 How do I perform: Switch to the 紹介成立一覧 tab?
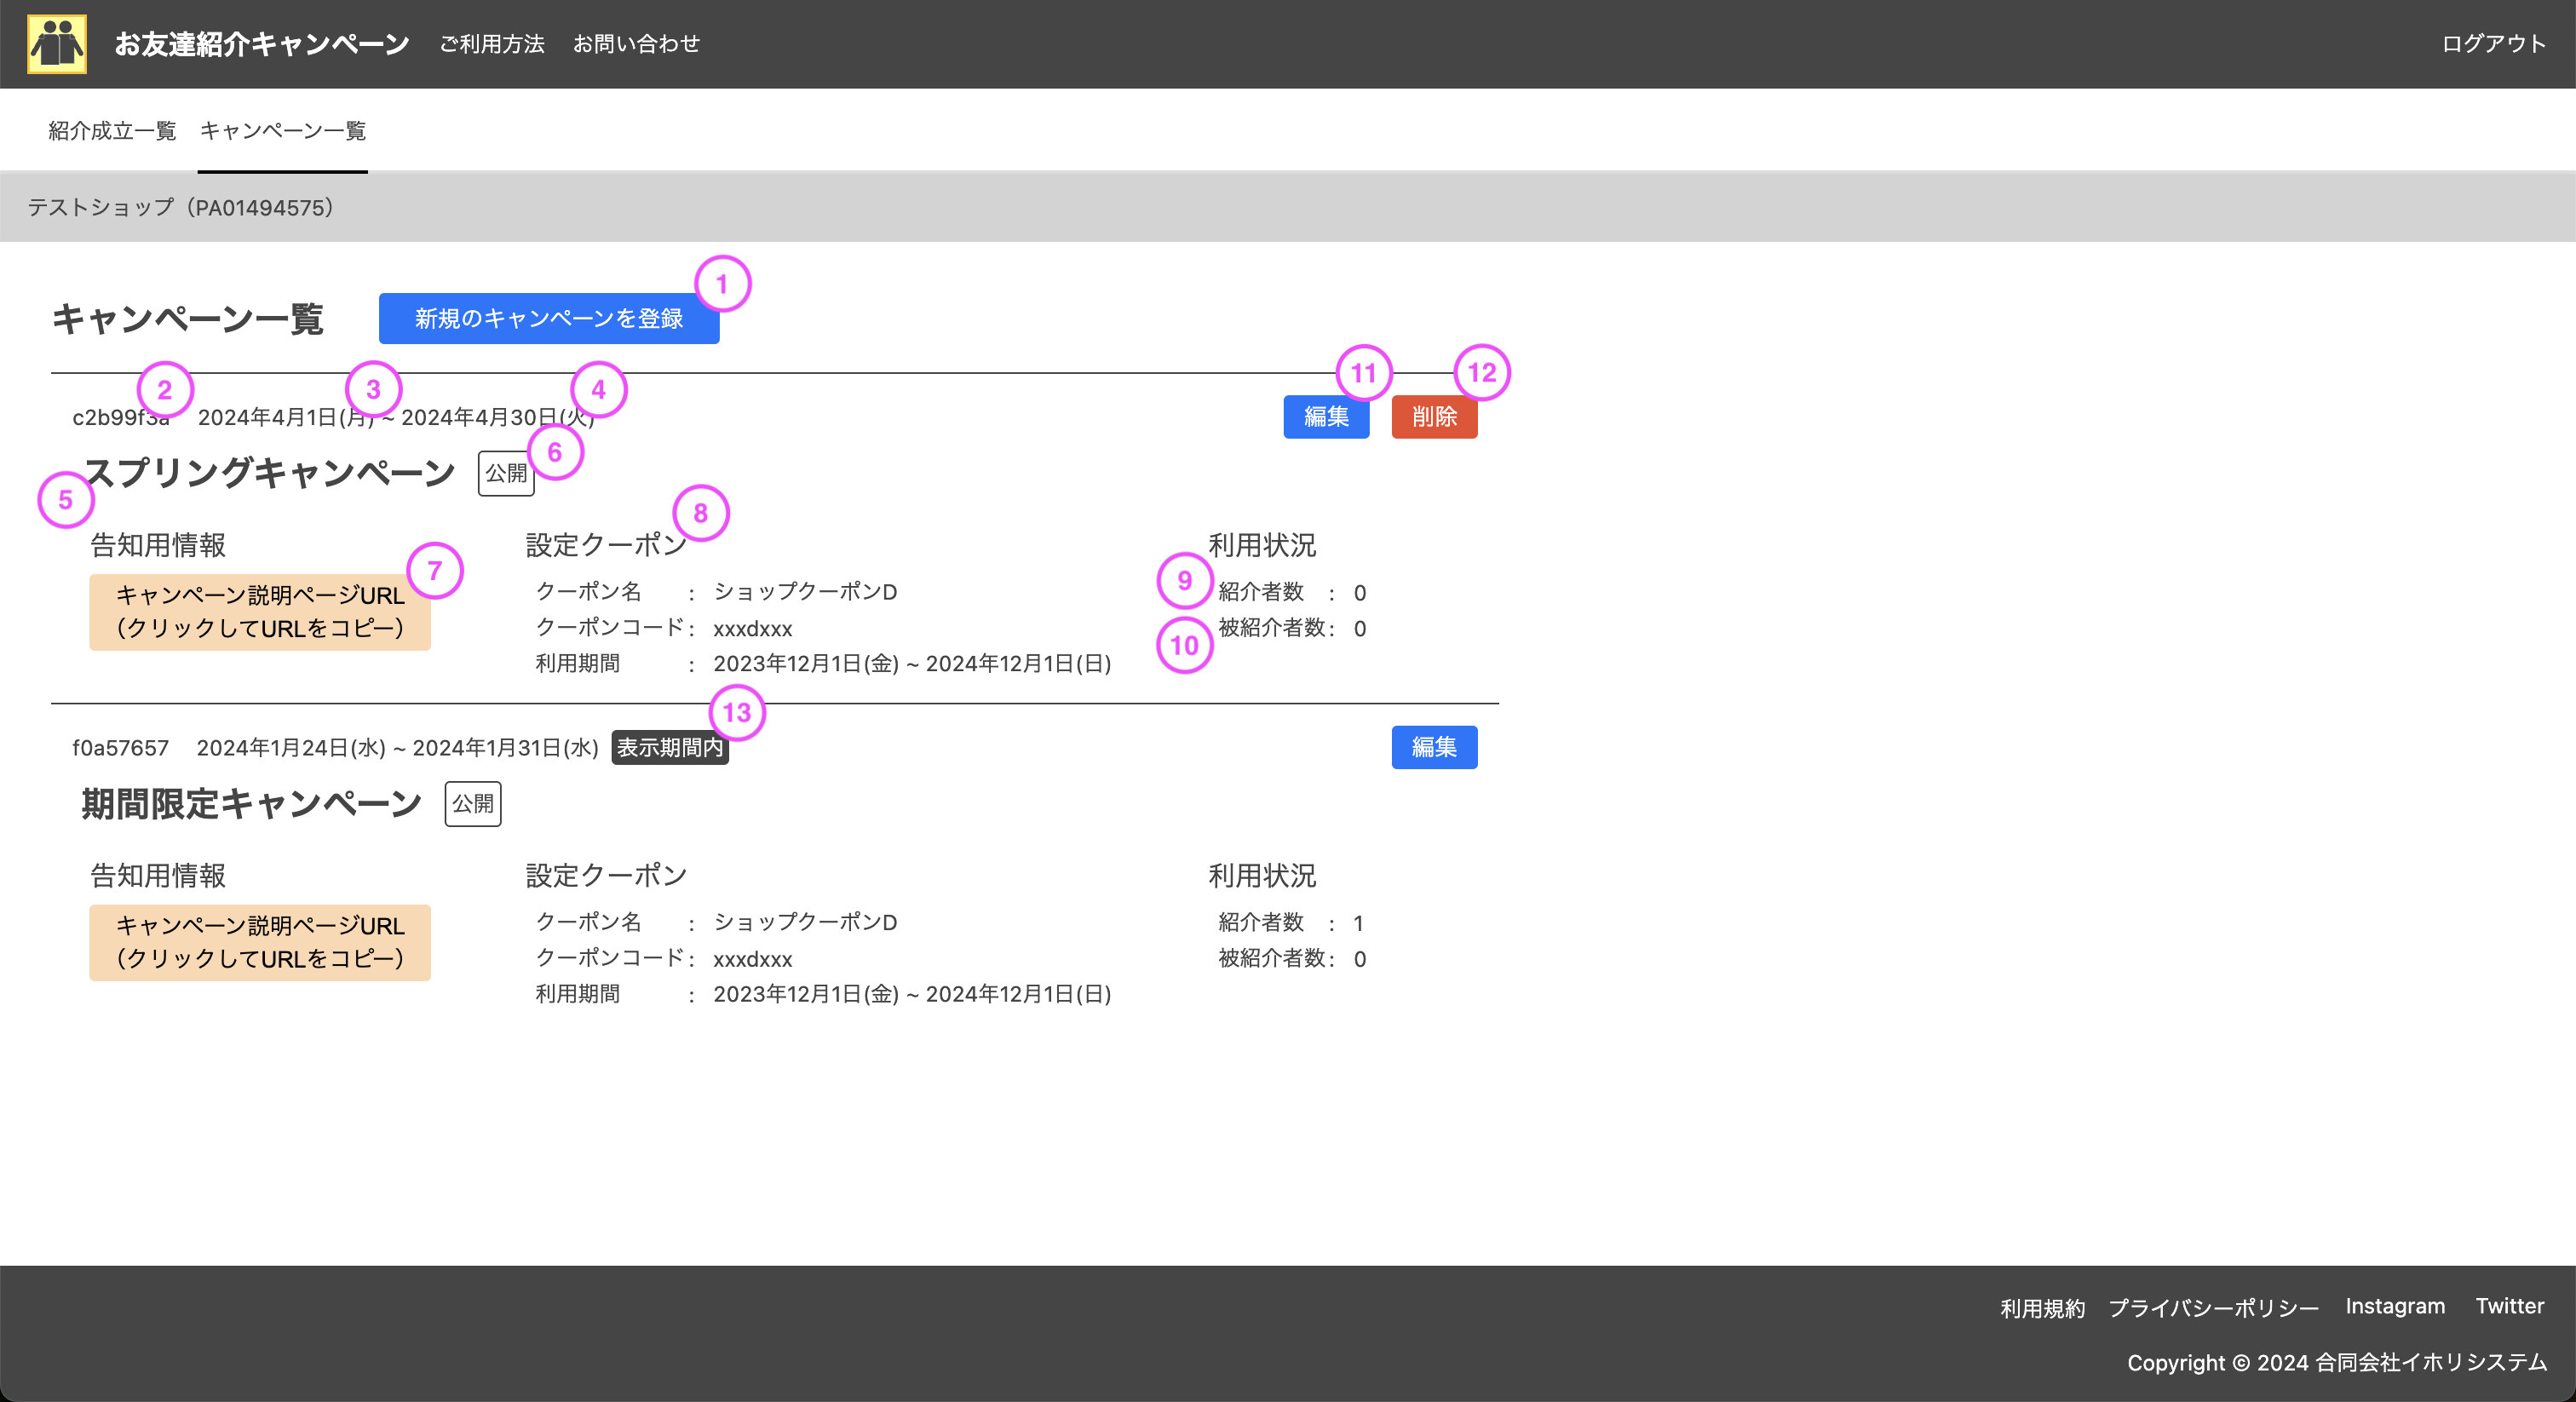pos(111,130)
